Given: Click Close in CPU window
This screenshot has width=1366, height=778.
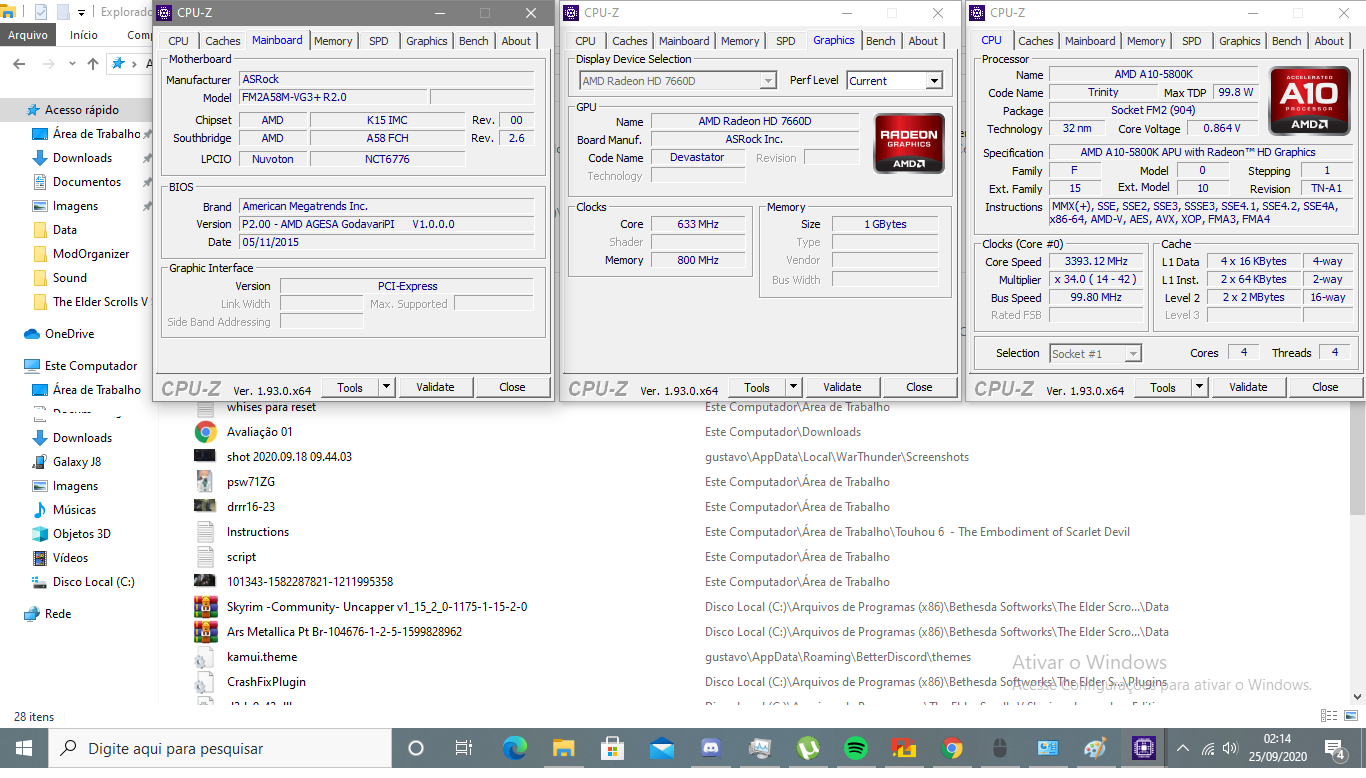Looking at the screenshot, I should [x=1325, y=387].
